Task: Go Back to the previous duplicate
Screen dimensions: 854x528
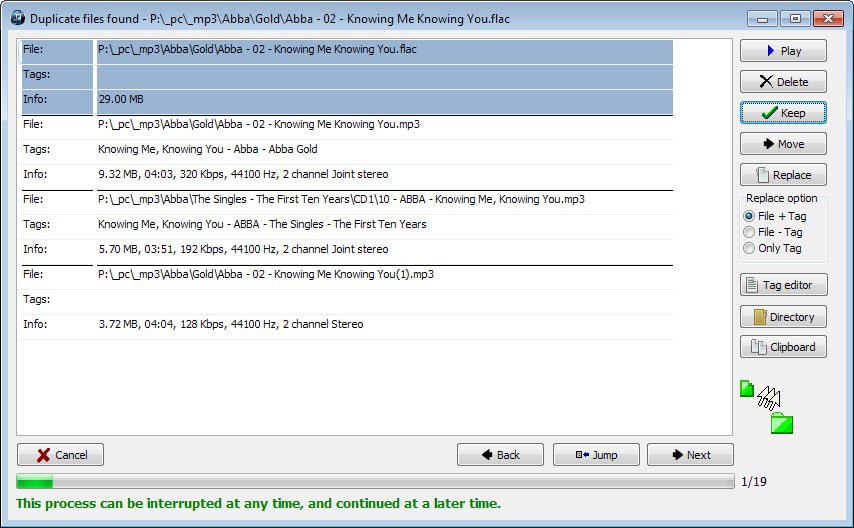Action: (500, 455)
